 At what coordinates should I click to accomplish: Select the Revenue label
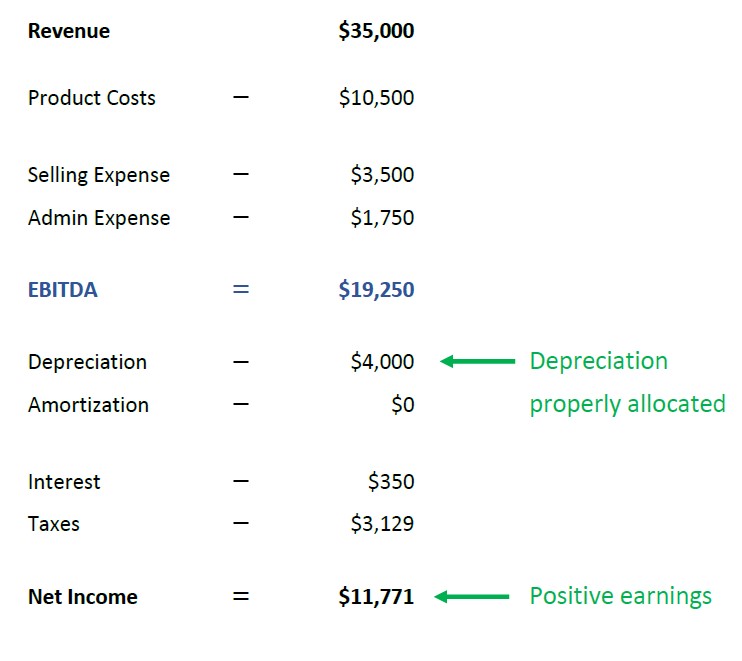point(69,31)
